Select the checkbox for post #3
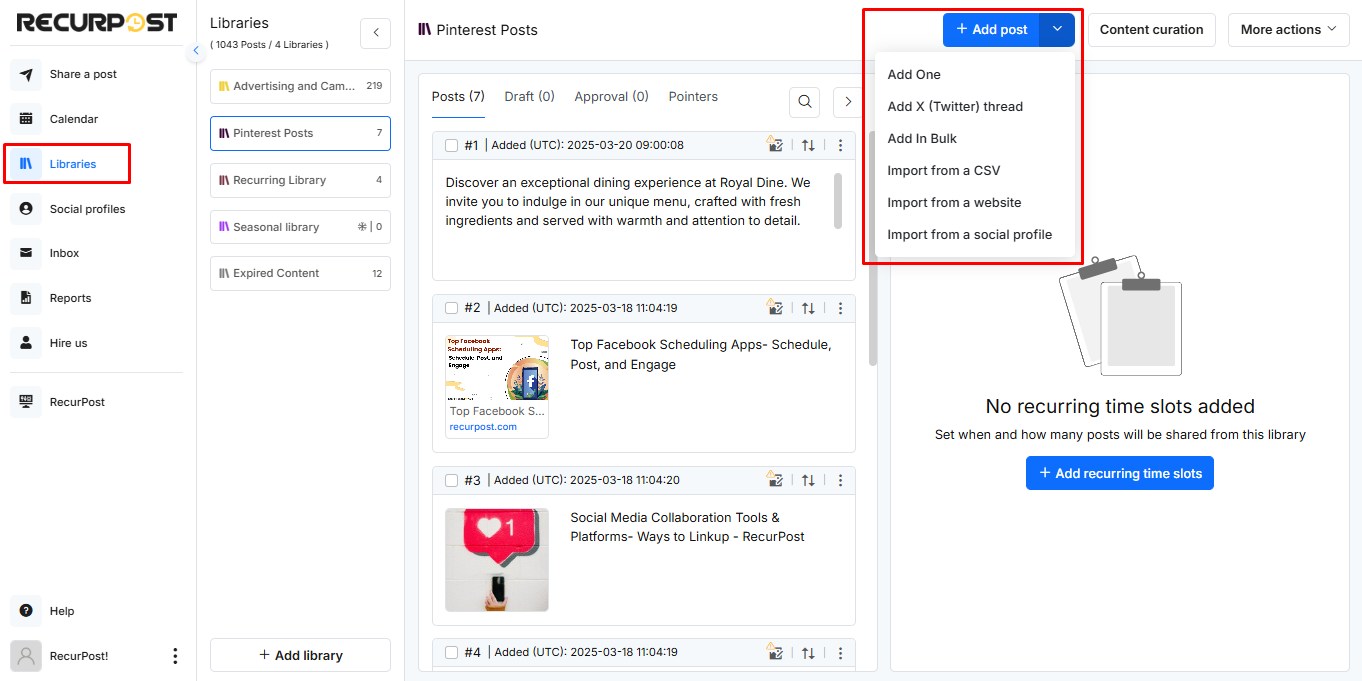 [x=451, y=480]
